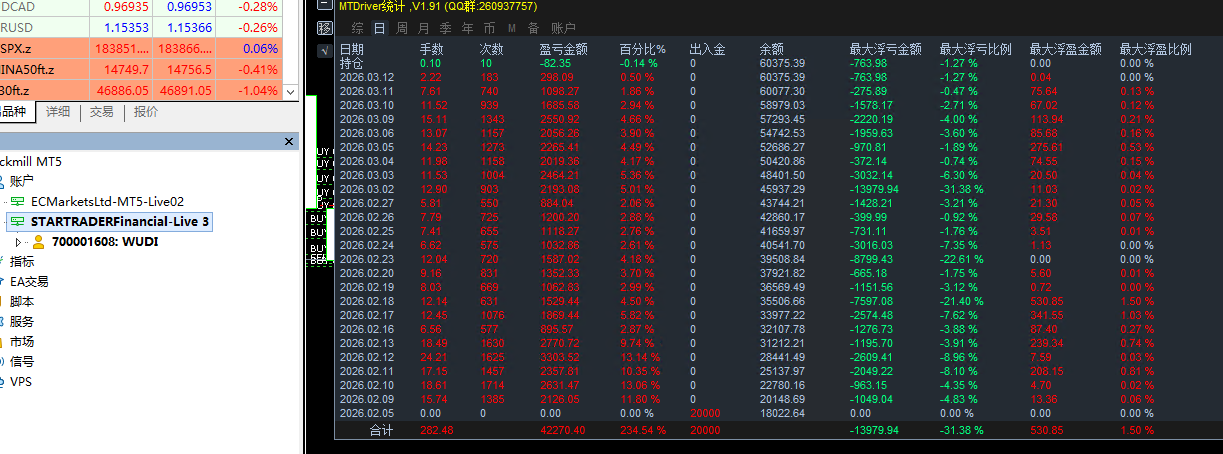This screenshot has height=454, width=1223.
Task: Click the 2026.02.23 date row
Action: 367,259
